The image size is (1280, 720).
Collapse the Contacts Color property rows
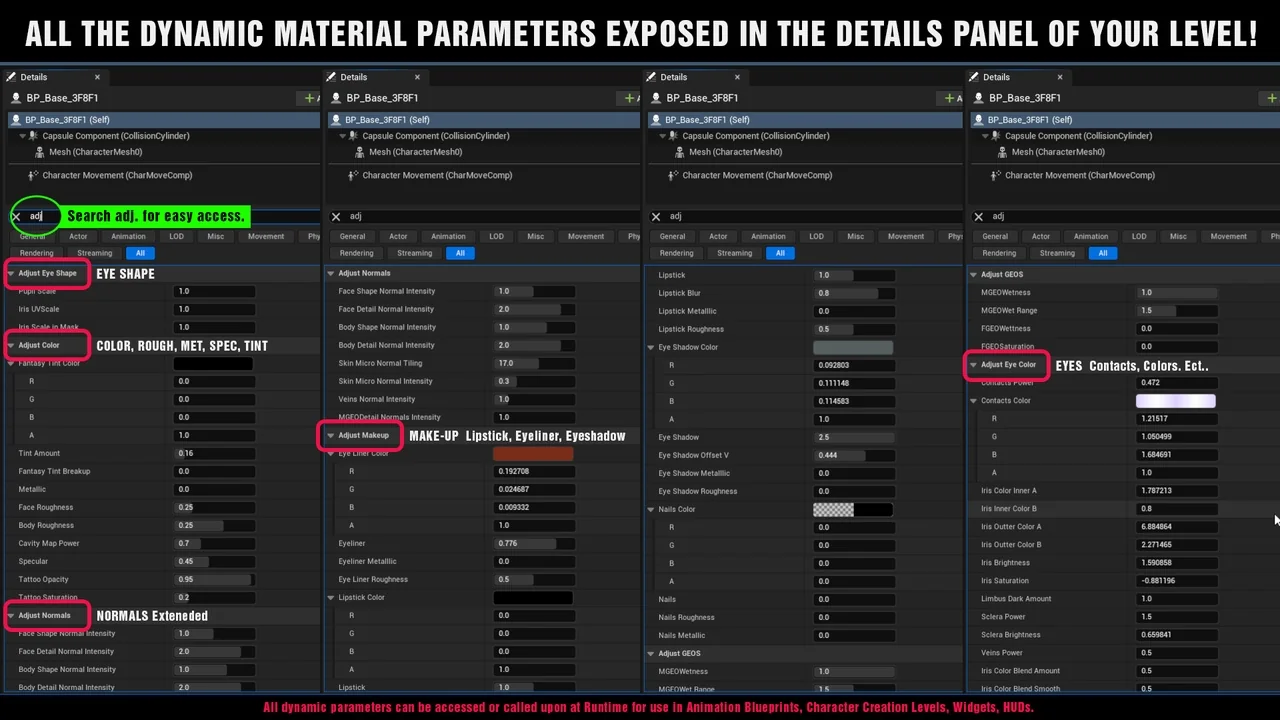tap(974, 401)
